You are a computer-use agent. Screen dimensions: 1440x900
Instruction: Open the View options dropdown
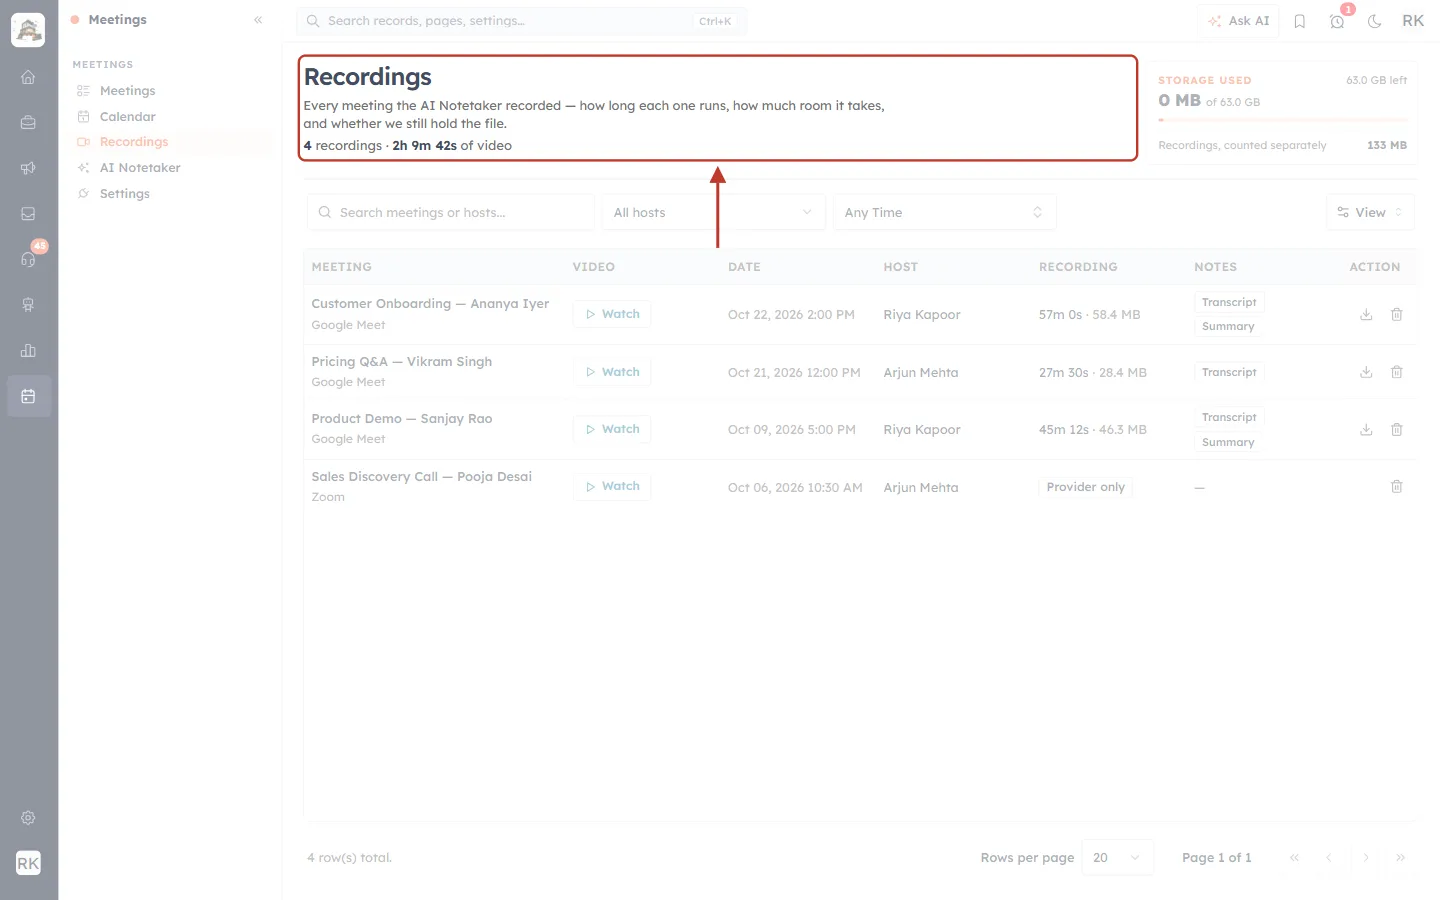click(x=1370, y=212)
